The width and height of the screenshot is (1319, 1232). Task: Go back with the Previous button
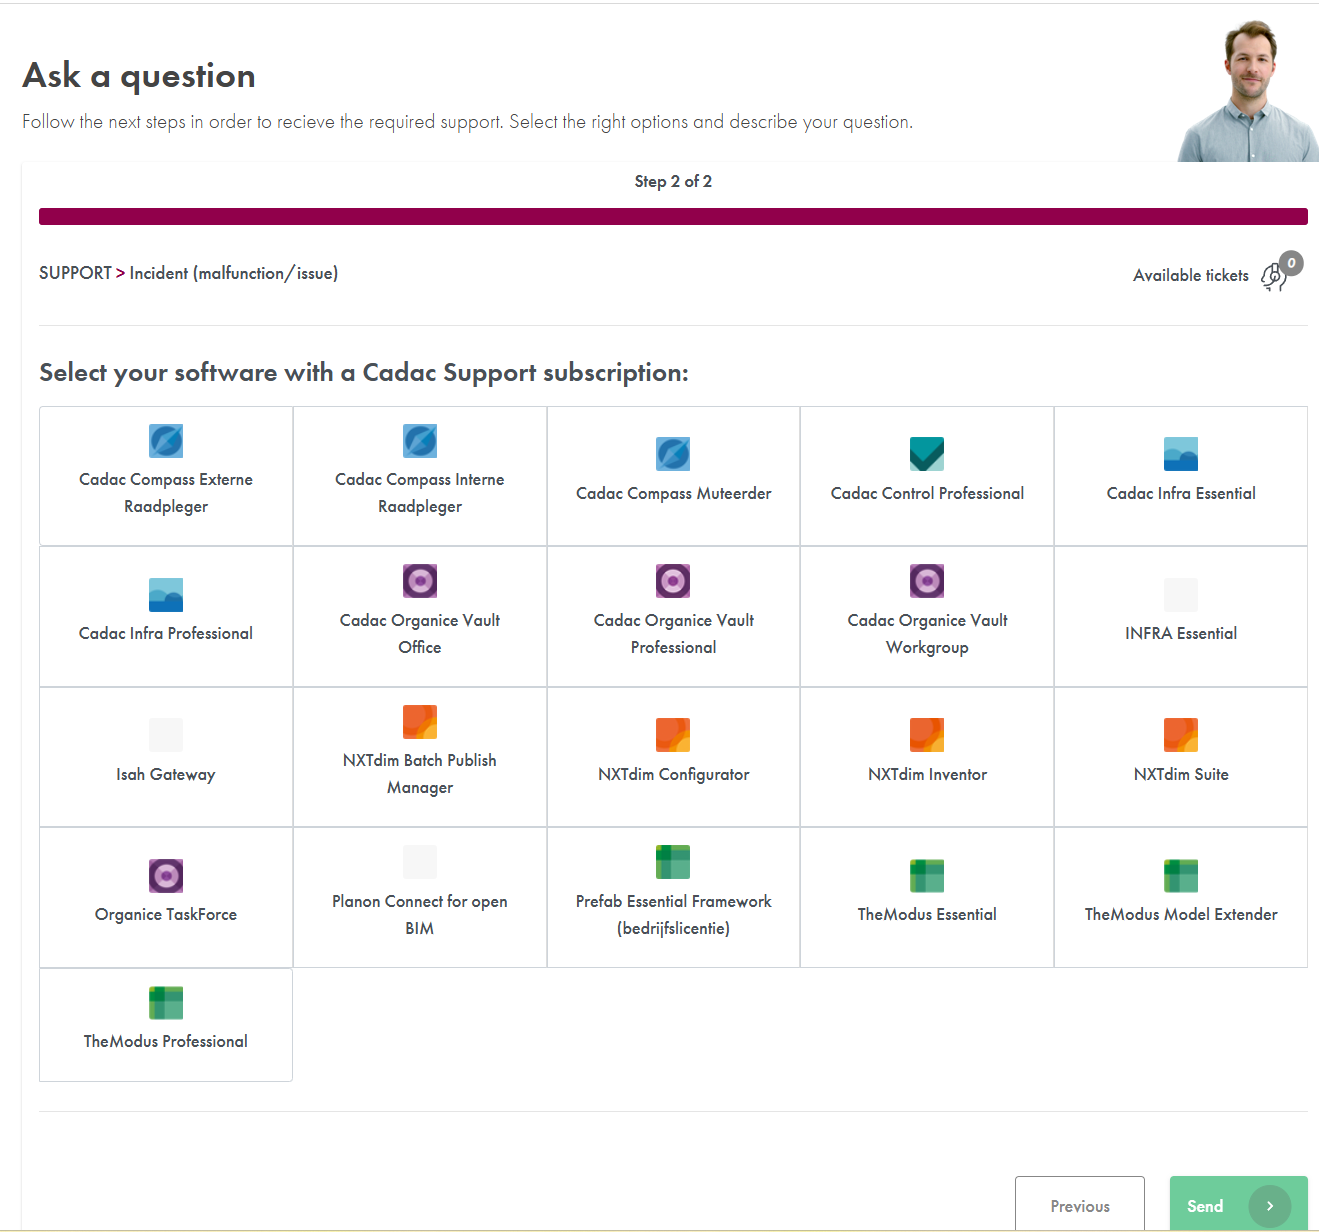click(1080, 1204)
